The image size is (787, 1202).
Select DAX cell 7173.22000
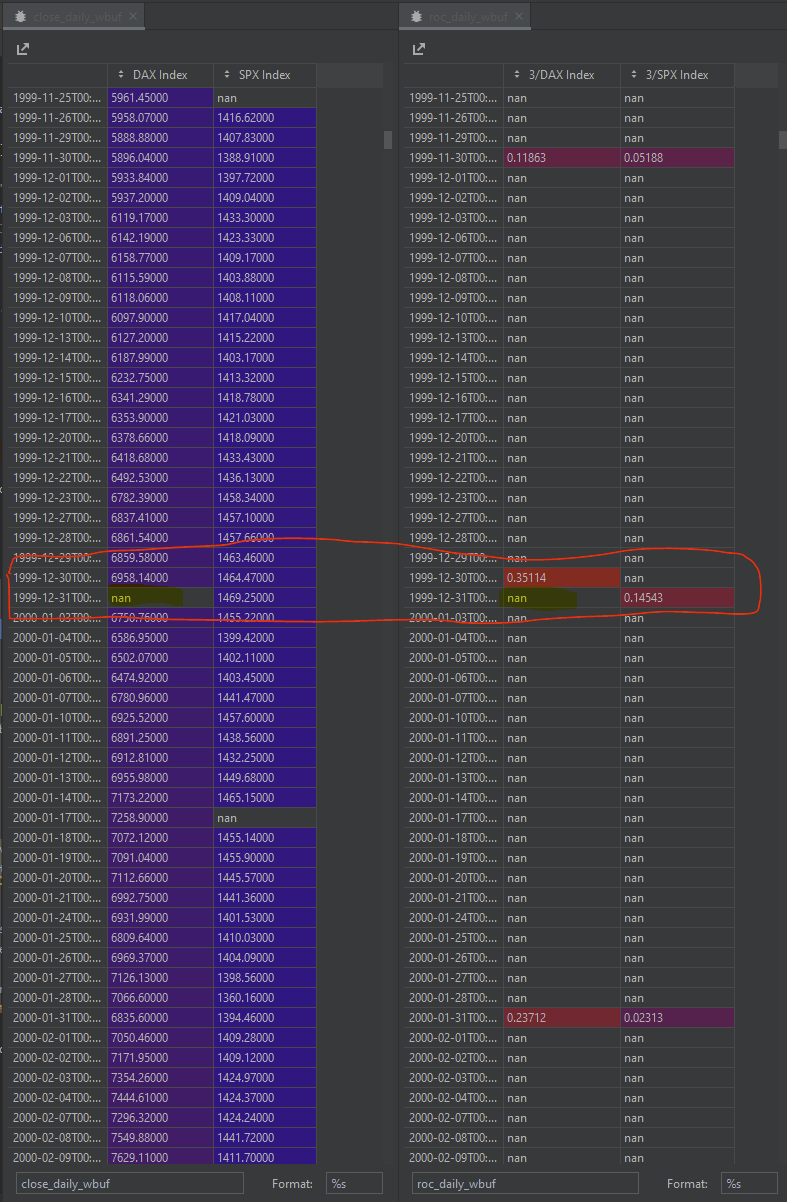click(160, 798)
